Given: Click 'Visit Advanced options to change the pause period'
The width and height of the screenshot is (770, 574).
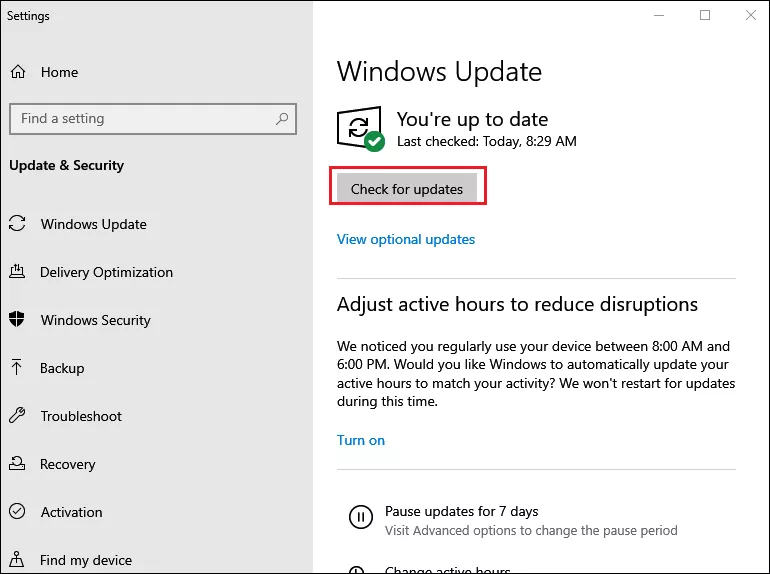Looking at the screenshot, I should 531,530.
